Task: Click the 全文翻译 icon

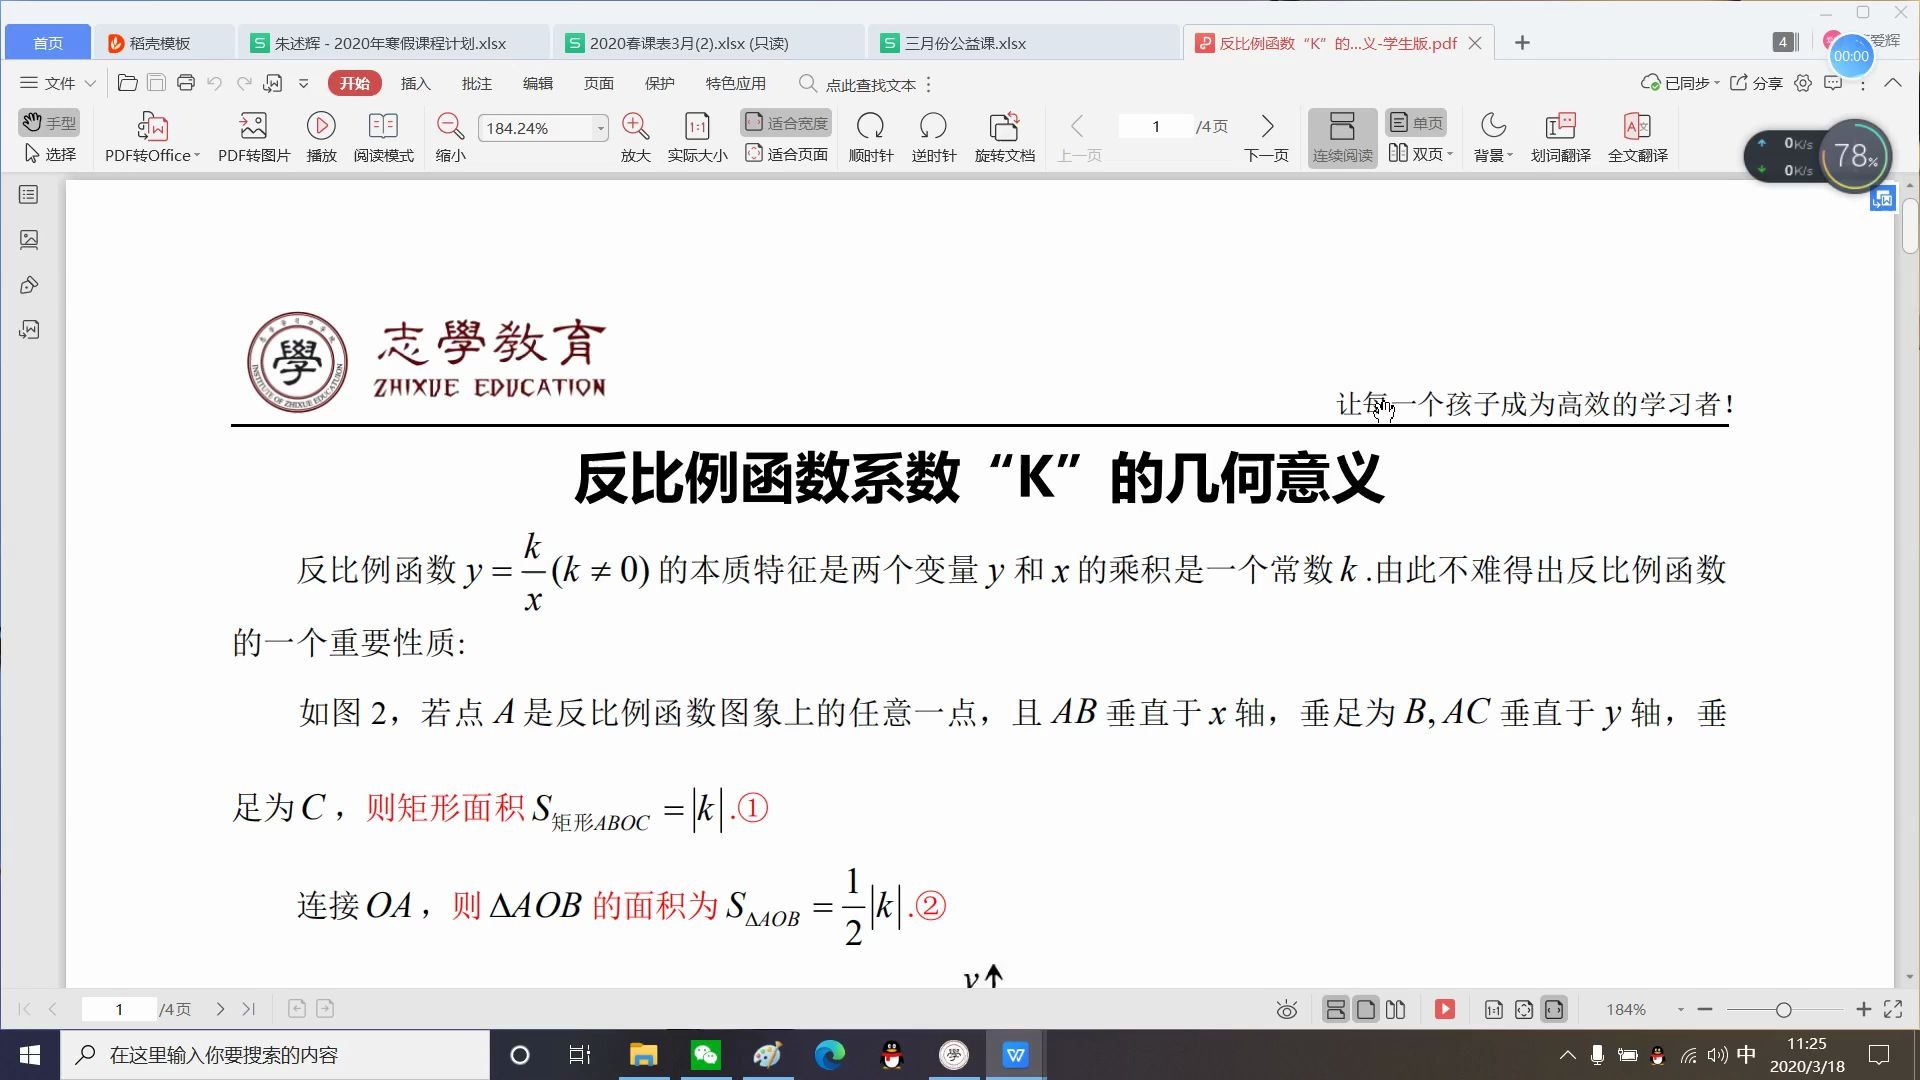Action: (x=1637, y=127)
